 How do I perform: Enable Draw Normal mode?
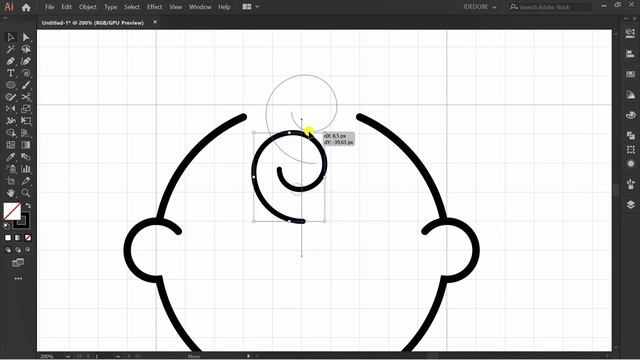point(8,250)
